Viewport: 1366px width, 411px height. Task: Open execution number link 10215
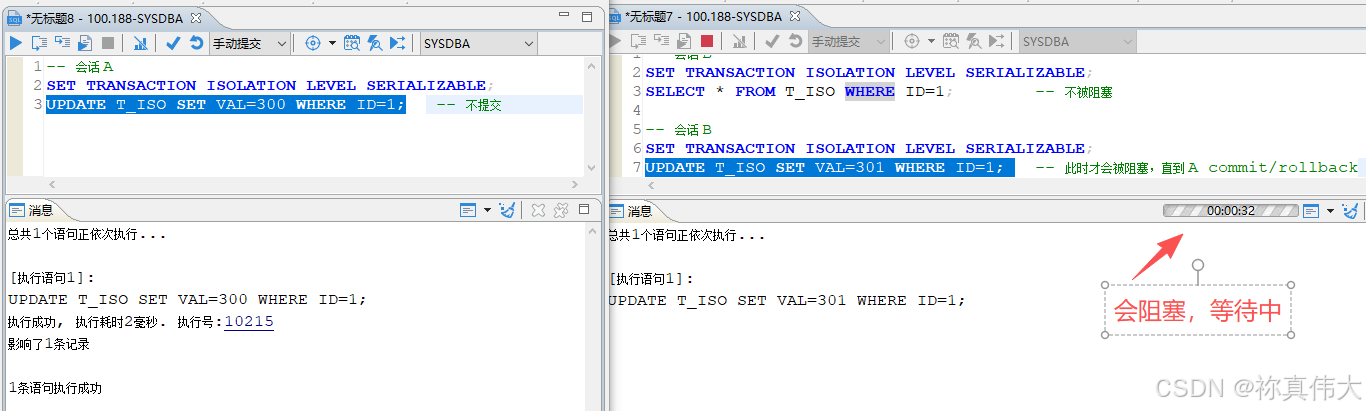249,322
